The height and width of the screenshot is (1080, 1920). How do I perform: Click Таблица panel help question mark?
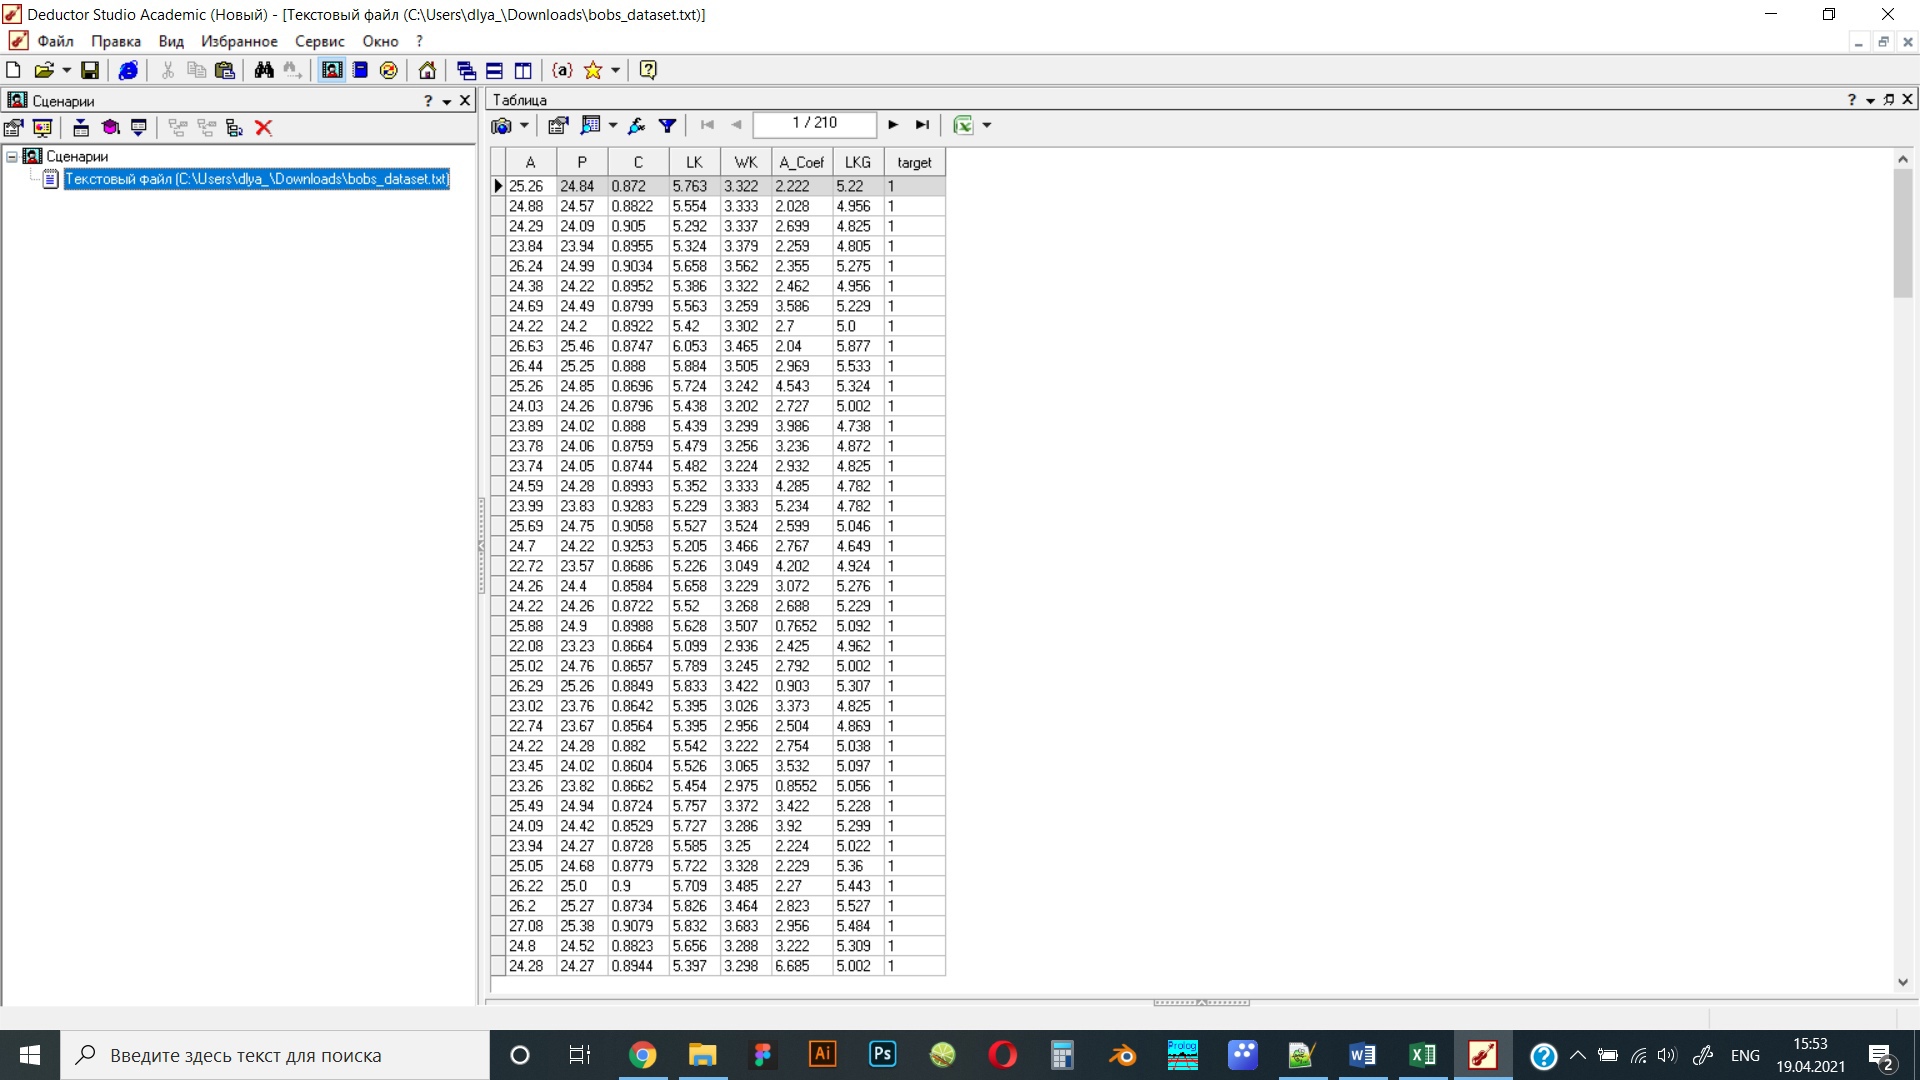coord(1852,100)
